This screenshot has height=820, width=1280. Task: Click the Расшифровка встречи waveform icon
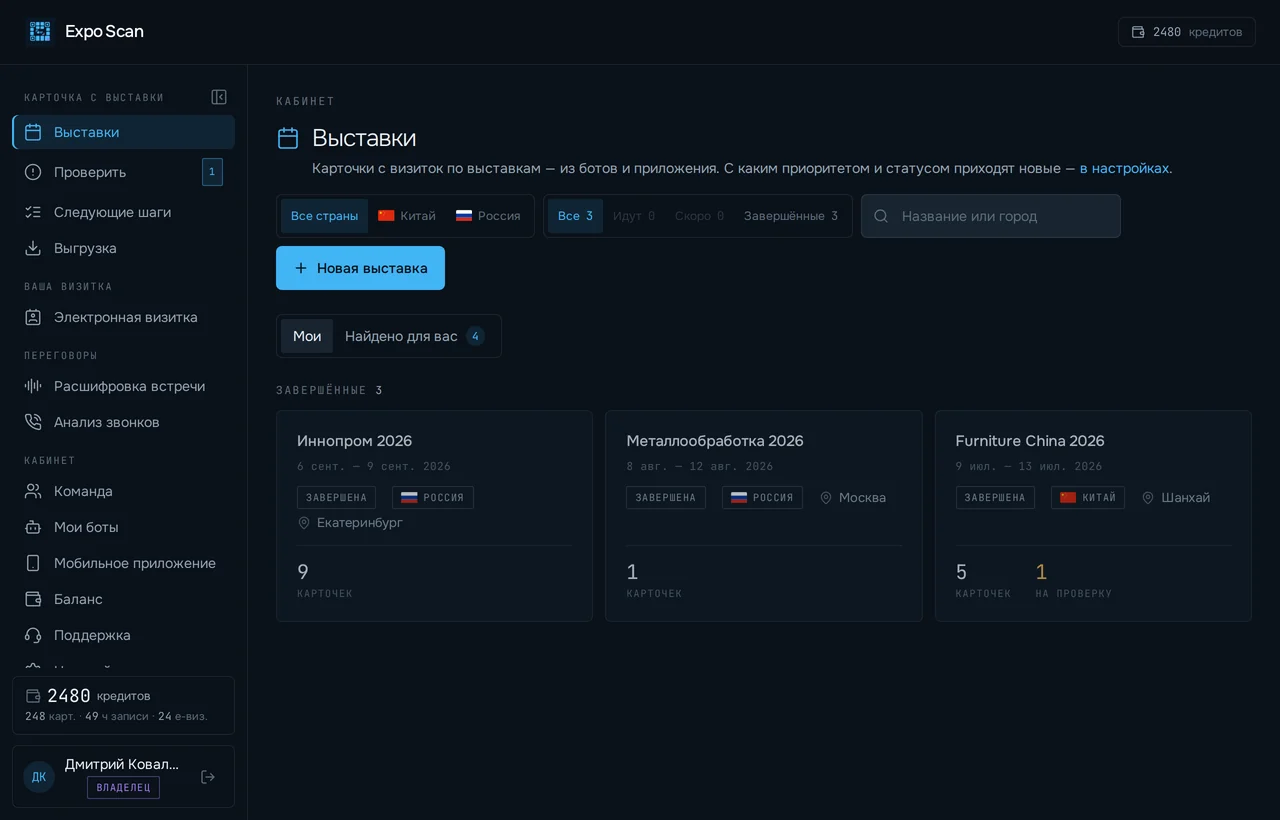[x=33, y=386]
